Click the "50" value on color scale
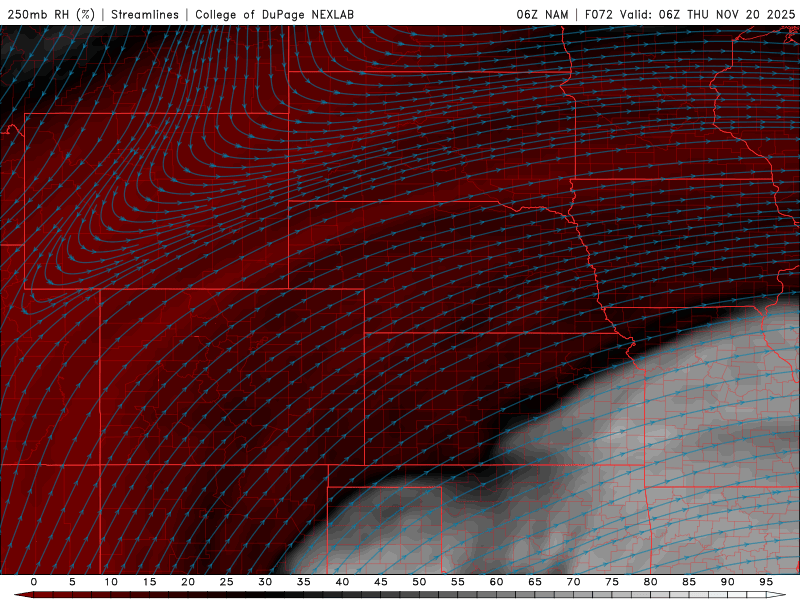This screenshot has width=800, height=600. pos(419,582)
